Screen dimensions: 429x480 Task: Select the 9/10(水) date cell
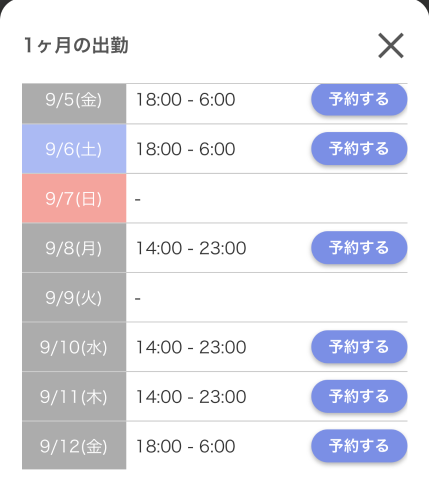(74, 347)
